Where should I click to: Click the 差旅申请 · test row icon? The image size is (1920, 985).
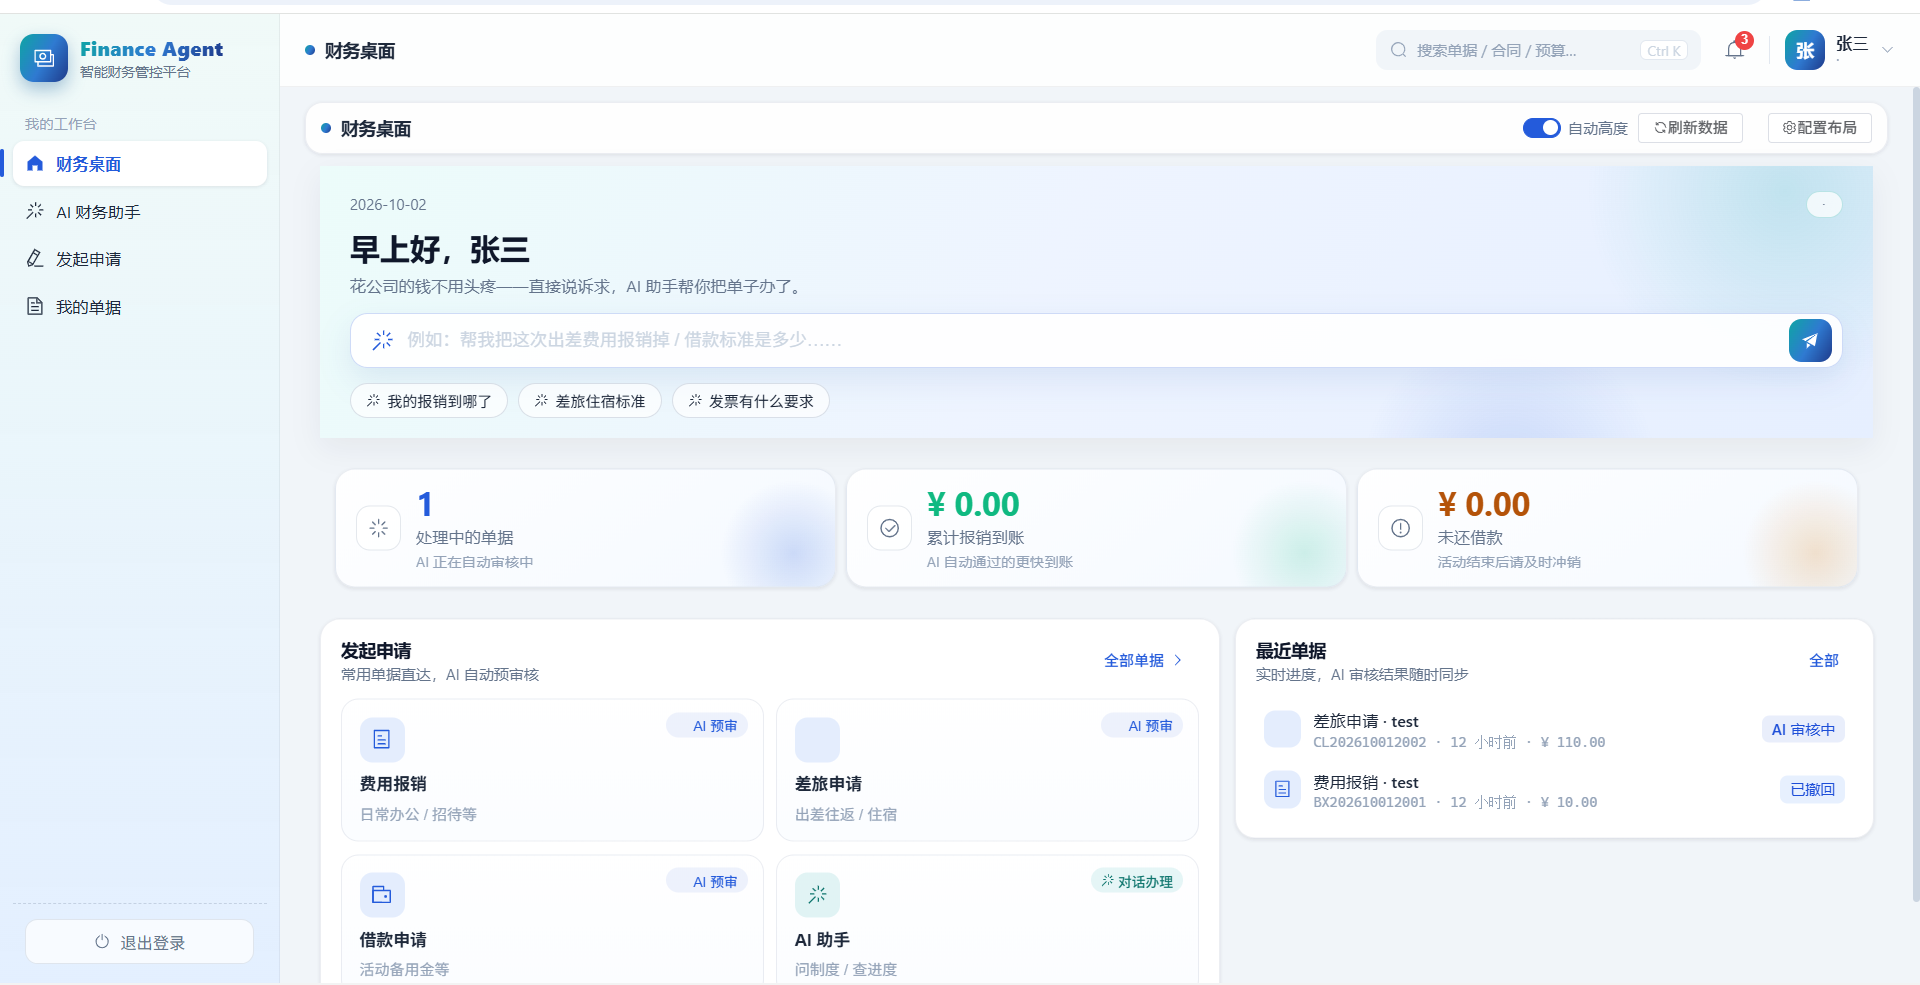point(1282,729)
